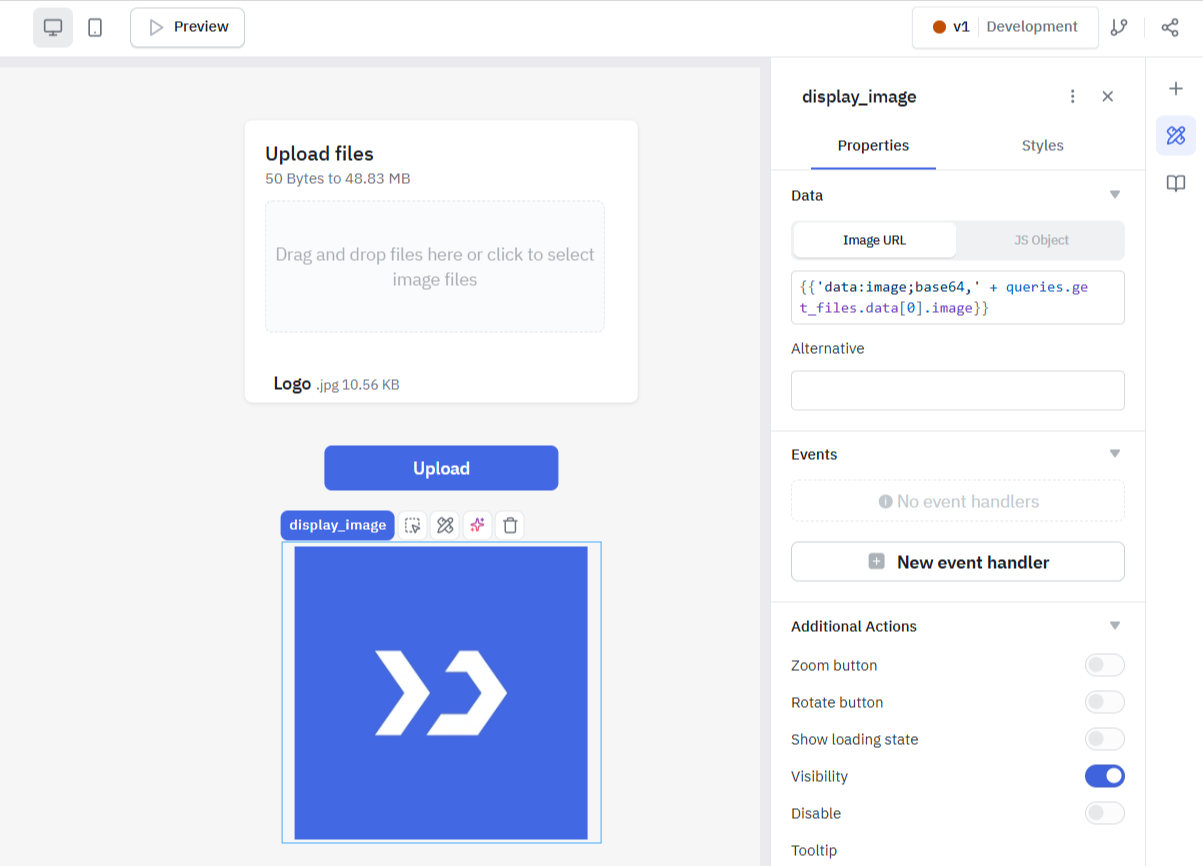Click the share icon in top bar
The image size is (1203, 866).
click(1170, 28)
